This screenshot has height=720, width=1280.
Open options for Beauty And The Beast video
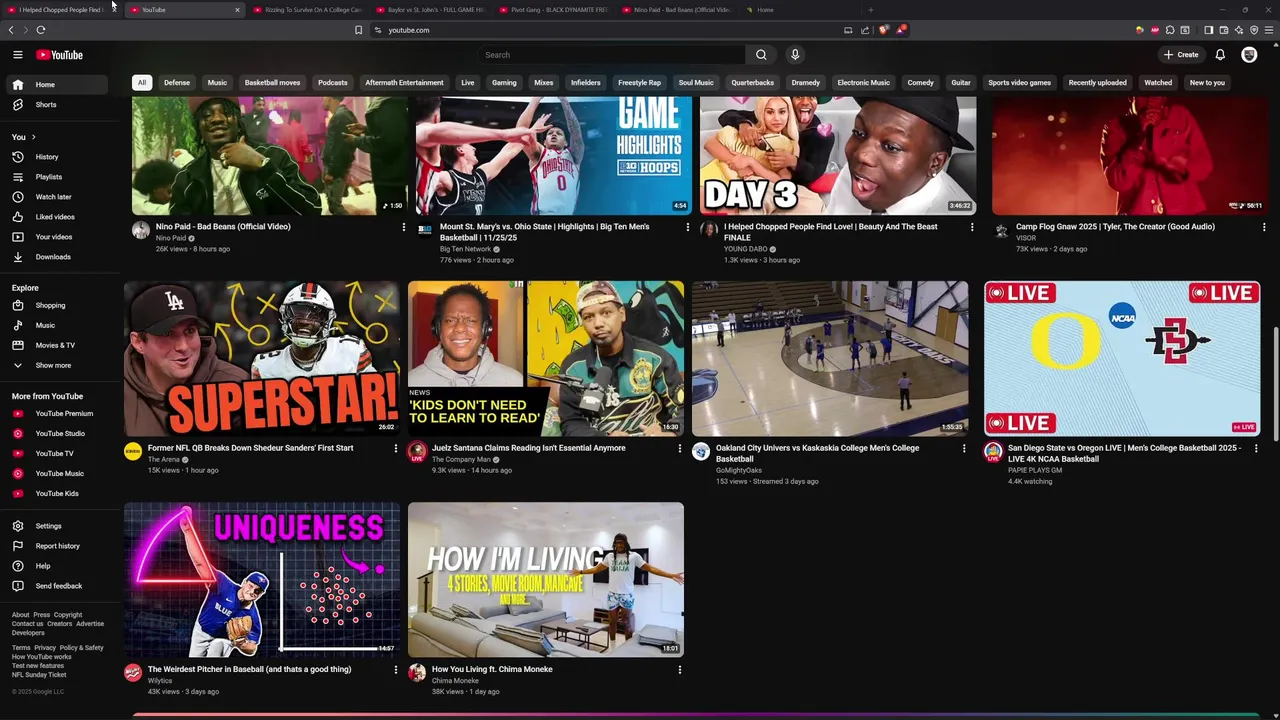[971, 227]
